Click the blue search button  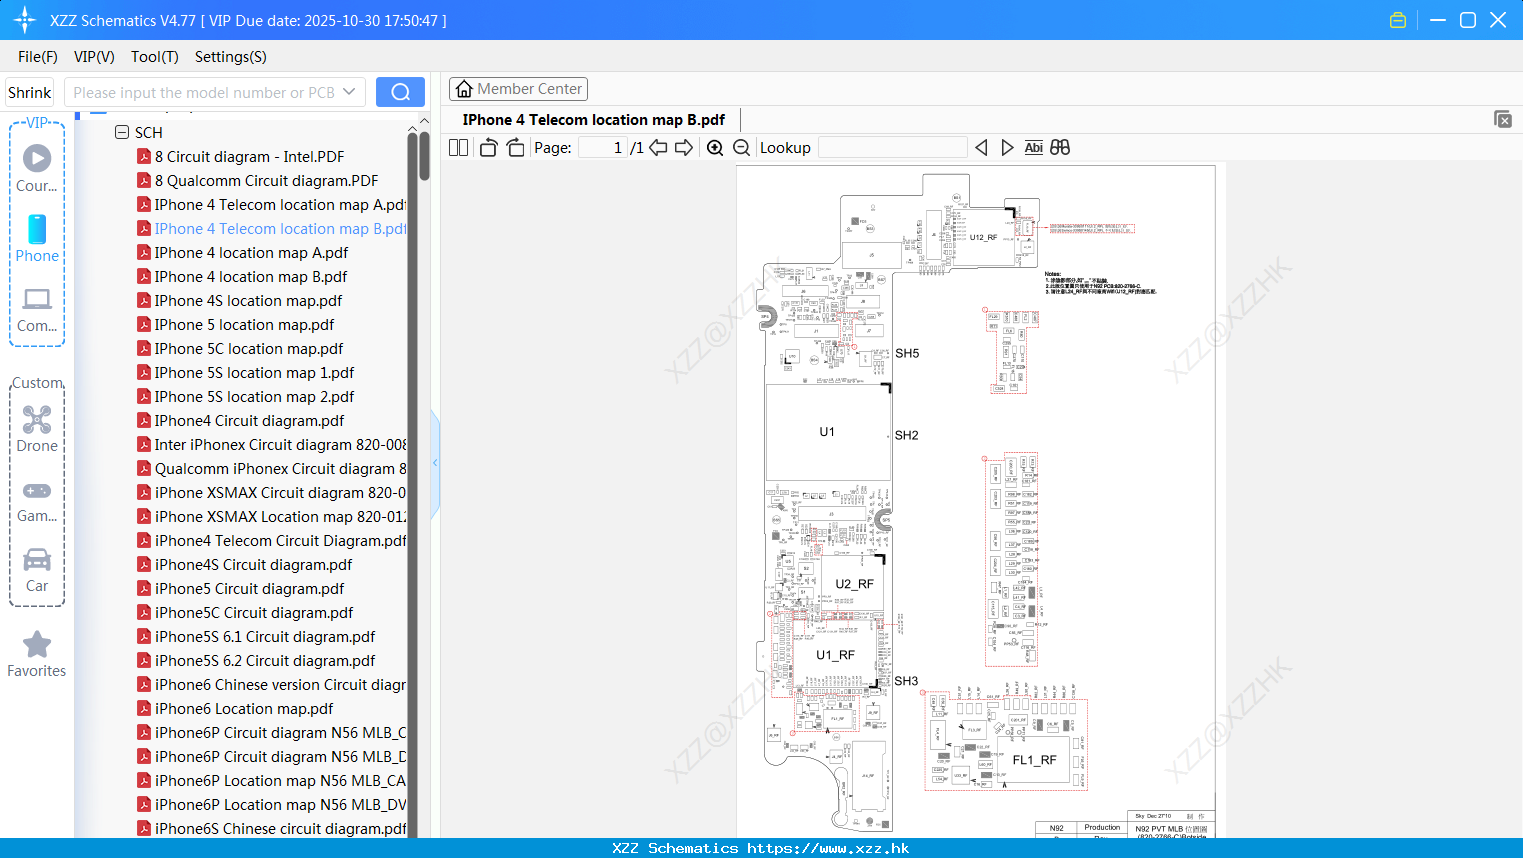[400, 92]
